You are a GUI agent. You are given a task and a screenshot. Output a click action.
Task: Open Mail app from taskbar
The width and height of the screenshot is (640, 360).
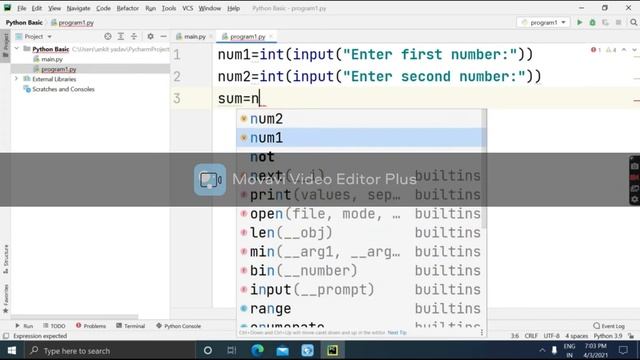click(282, 351)
